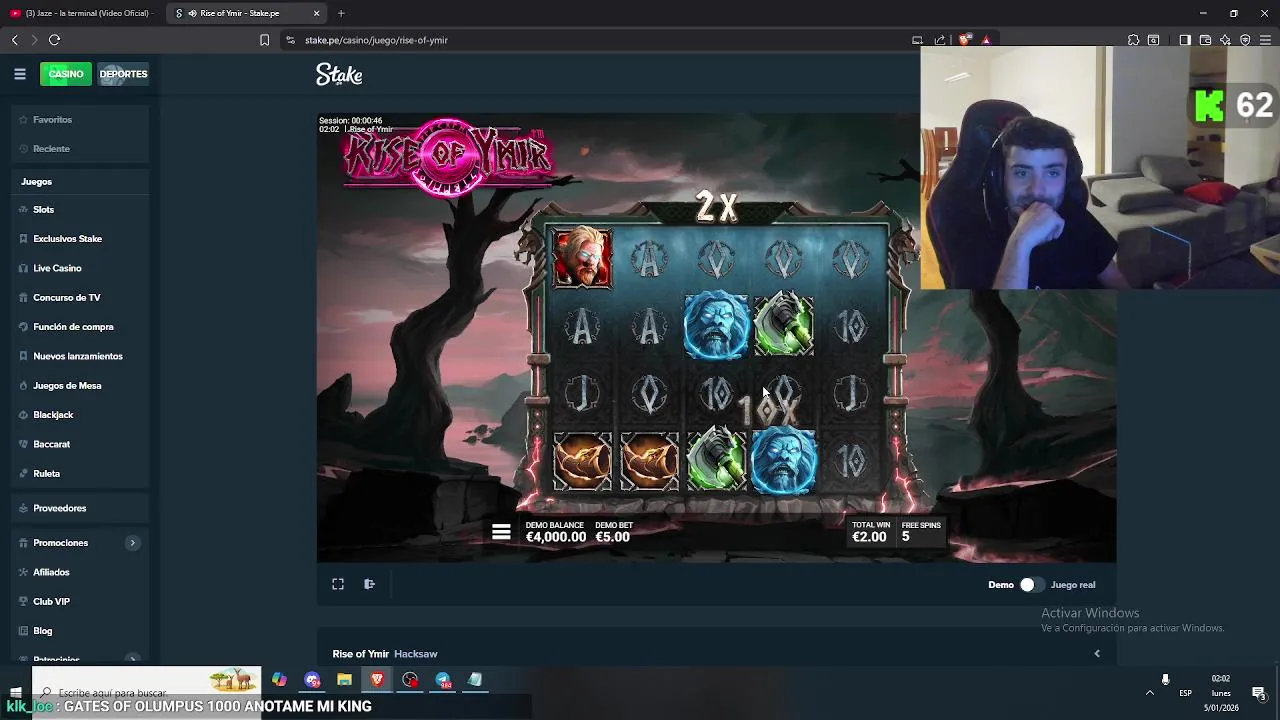The width and height of the screenshot is (1280, 720).
Task: Toggle the browser sidebar panel
Action: pos(1184,40)
